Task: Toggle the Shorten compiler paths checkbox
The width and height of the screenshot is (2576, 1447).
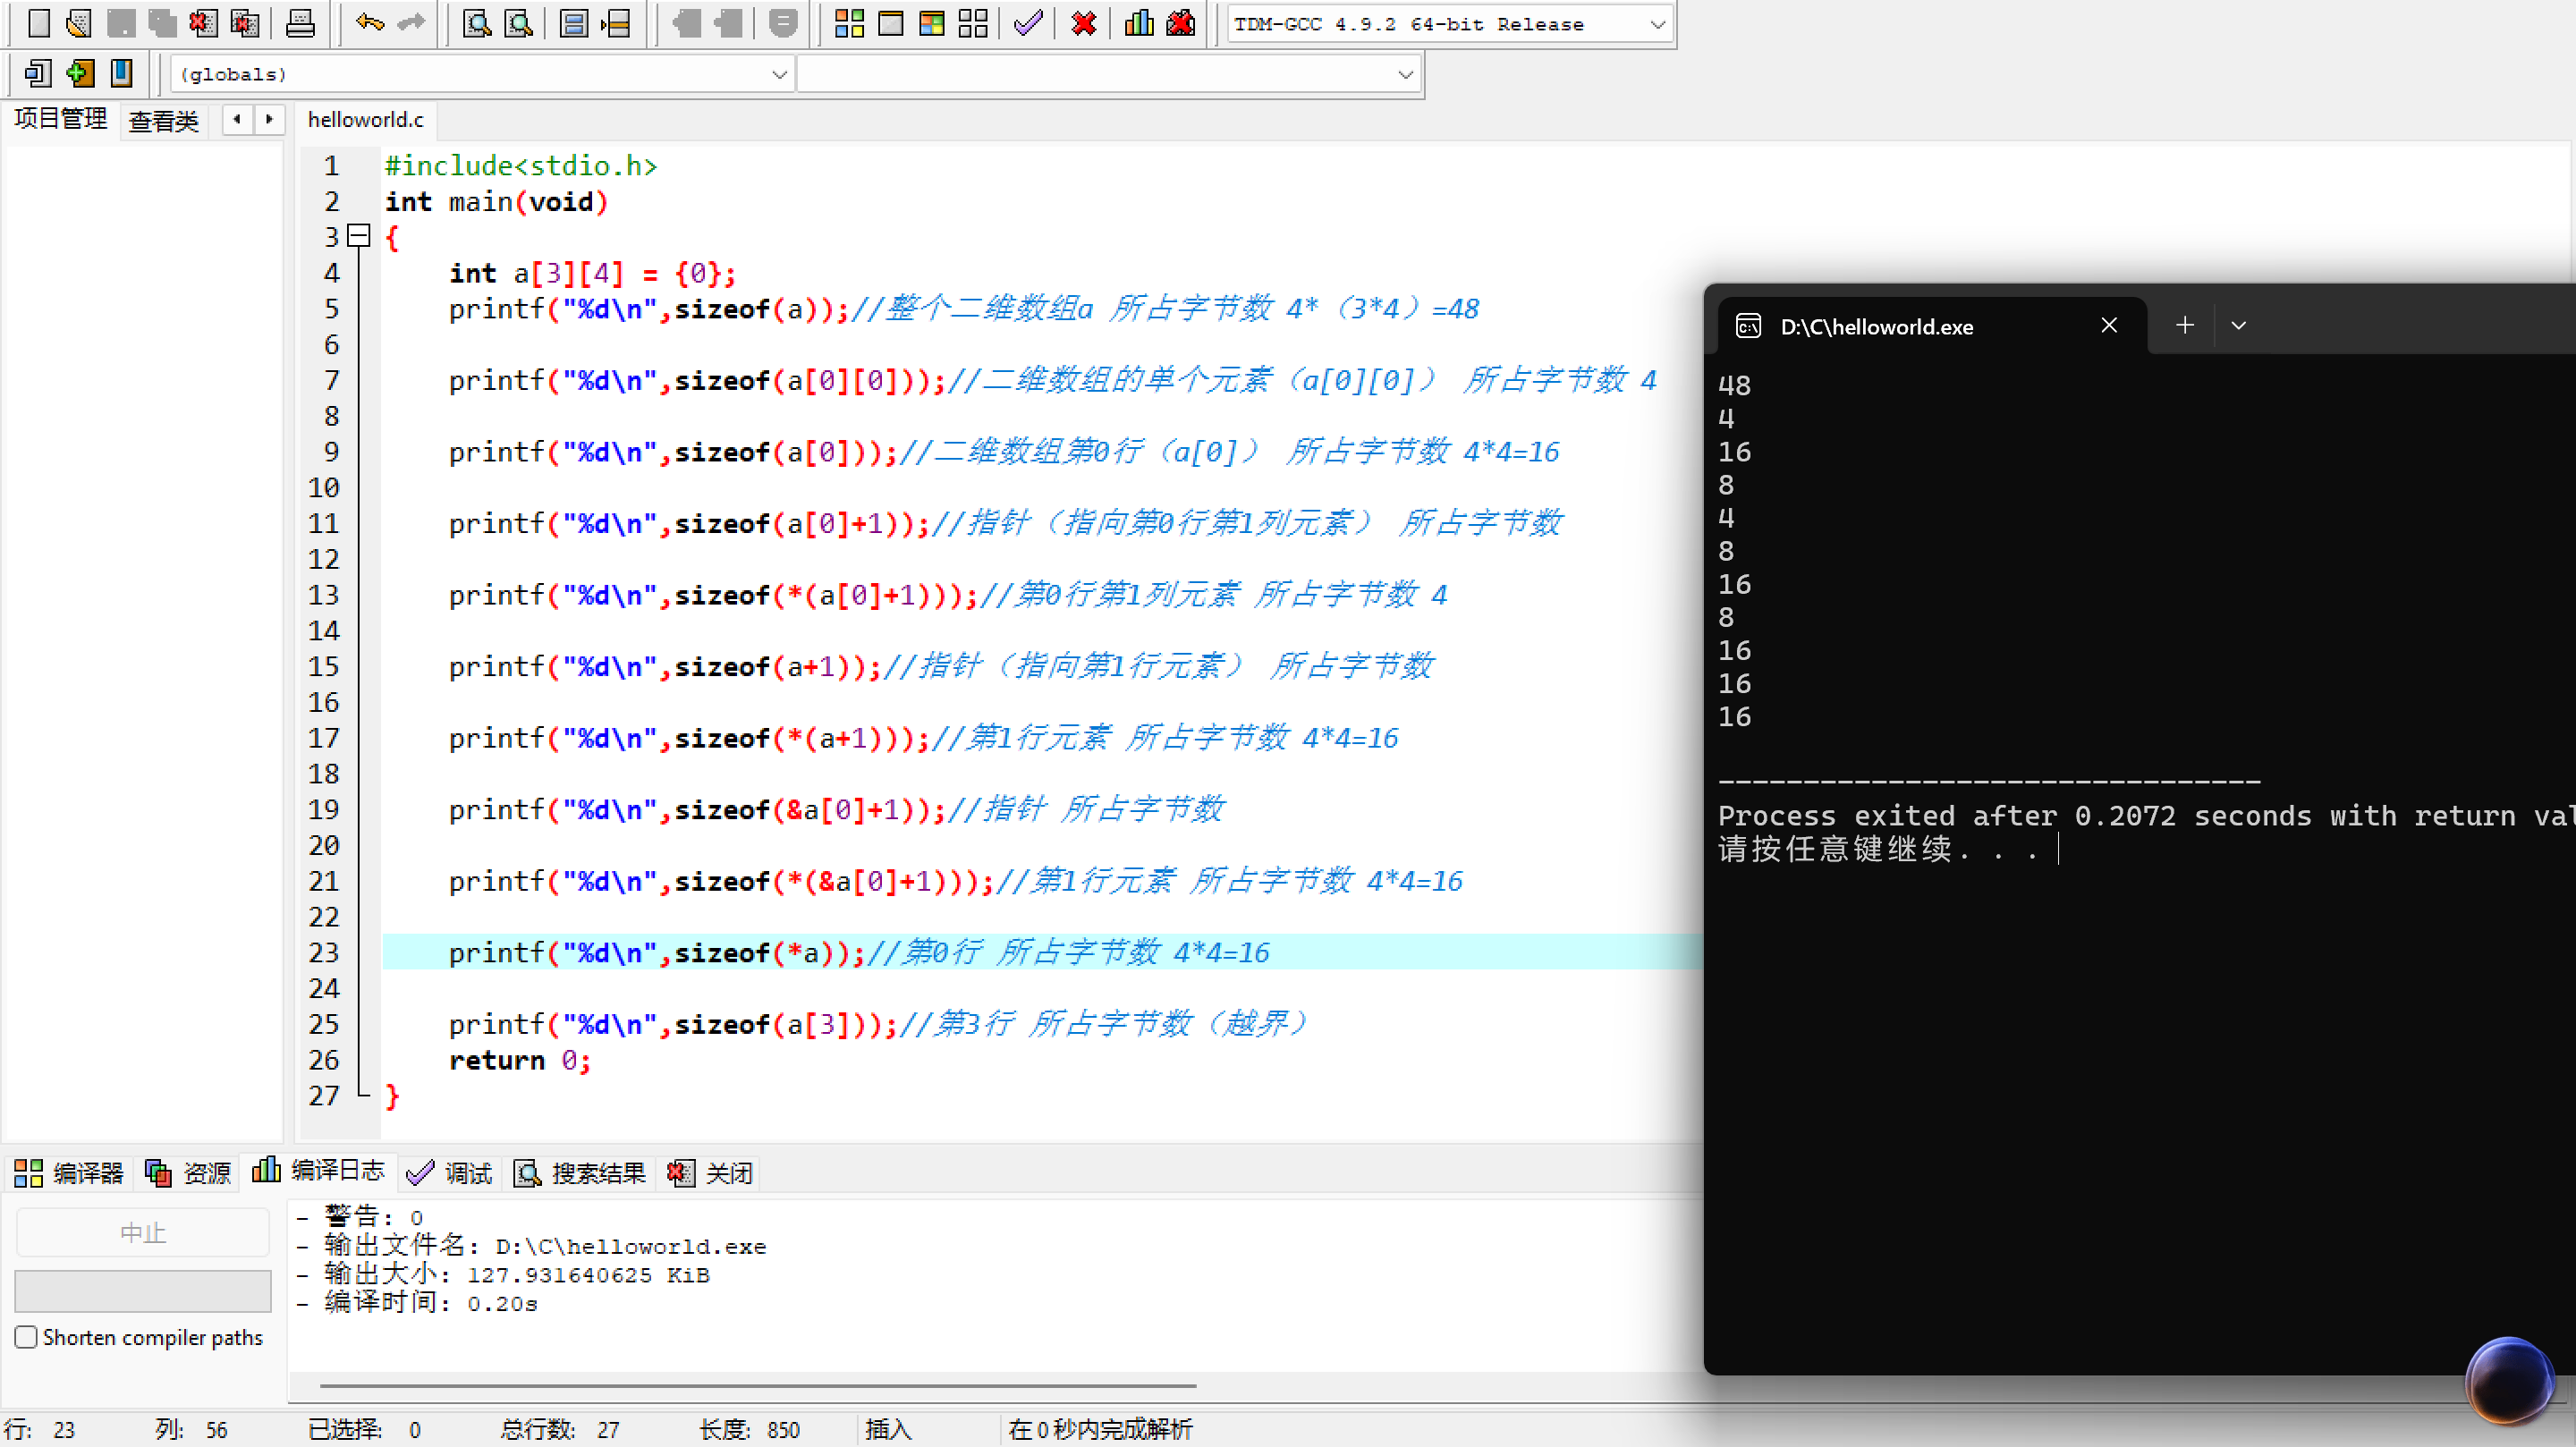Action: point(27,1337)
